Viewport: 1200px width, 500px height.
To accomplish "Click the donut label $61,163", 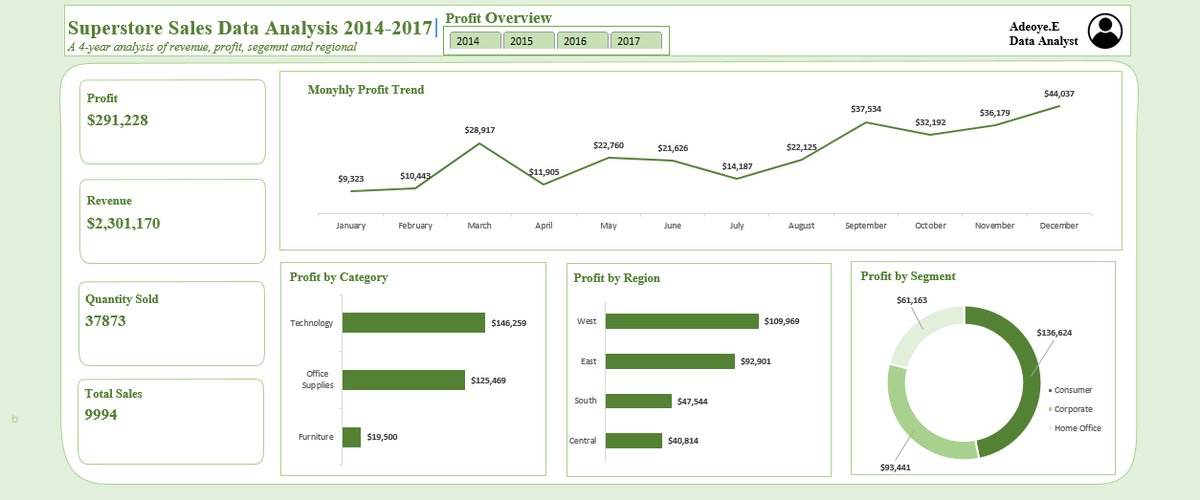I will (911, 300).
